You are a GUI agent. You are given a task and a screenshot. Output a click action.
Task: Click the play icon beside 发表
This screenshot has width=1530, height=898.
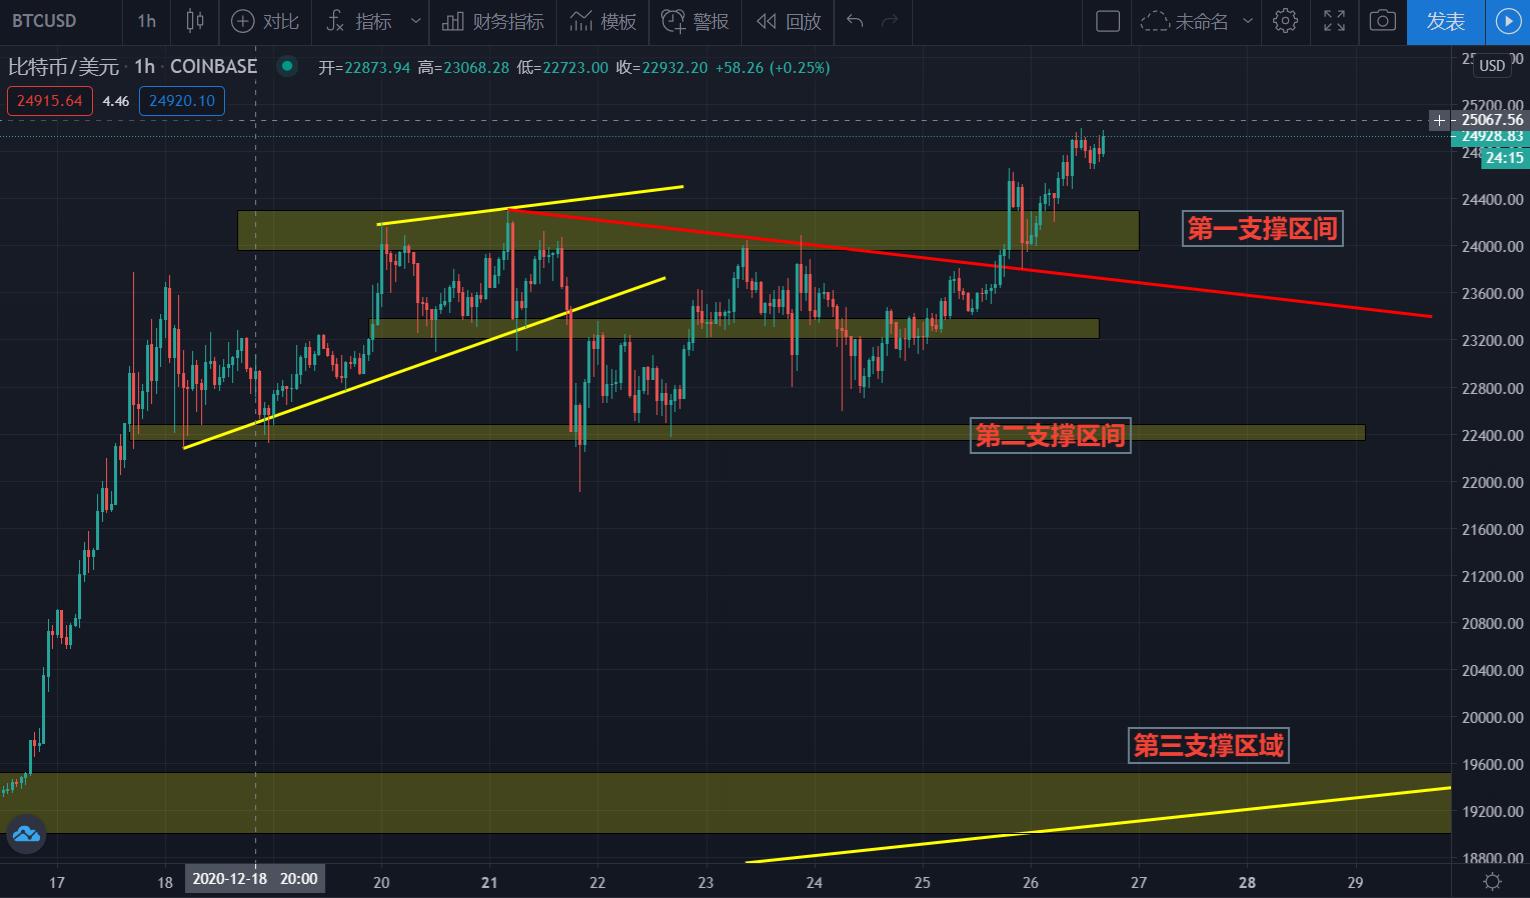pos(1508,21)
